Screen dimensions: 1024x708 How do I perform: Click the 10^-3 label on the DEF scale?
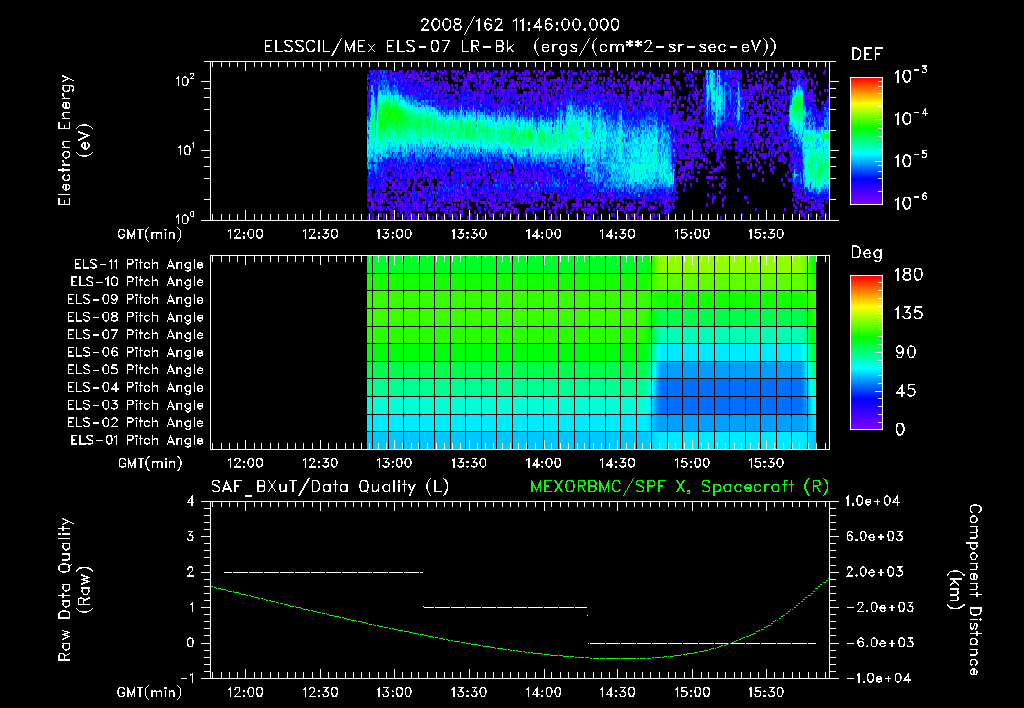[x=910, y=76]
